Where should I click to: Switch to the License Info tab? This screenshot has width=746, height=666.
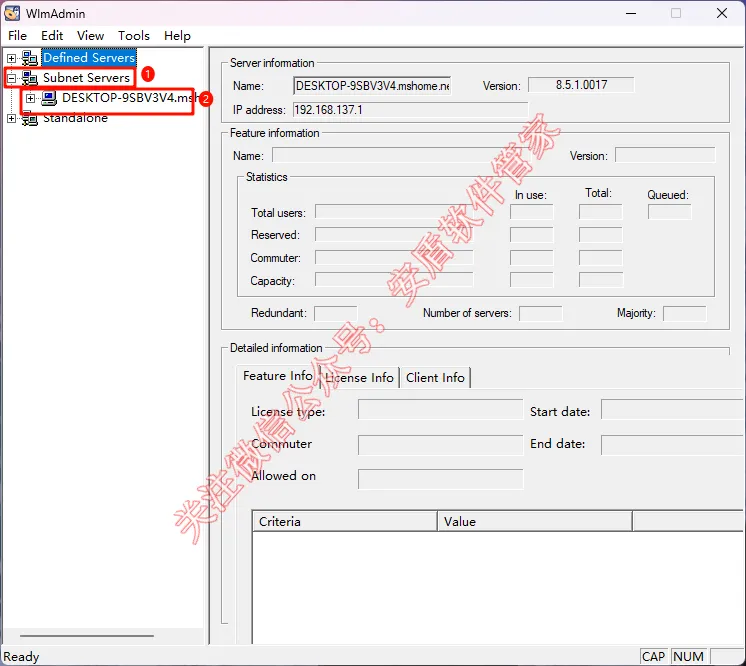(x=359, y=378)
